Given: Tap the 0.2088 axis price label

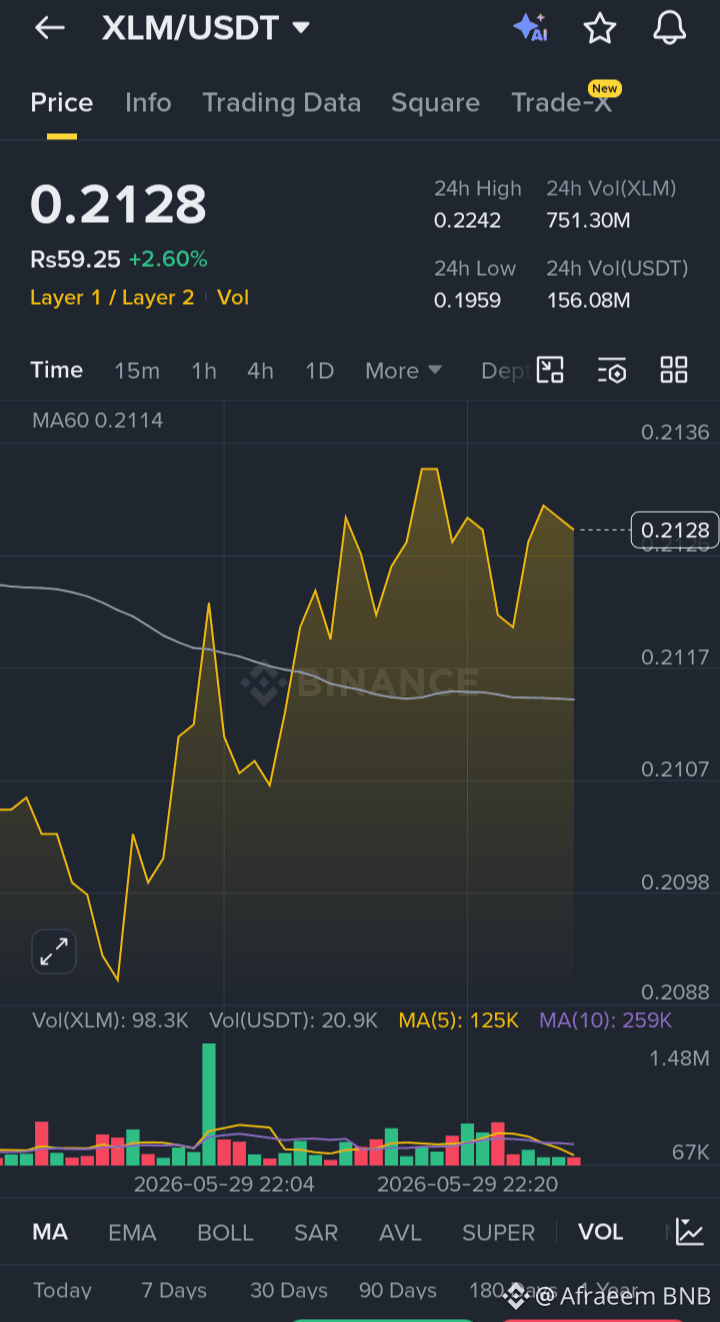Looking at the screenshot, I should click(x=675, y=992).
